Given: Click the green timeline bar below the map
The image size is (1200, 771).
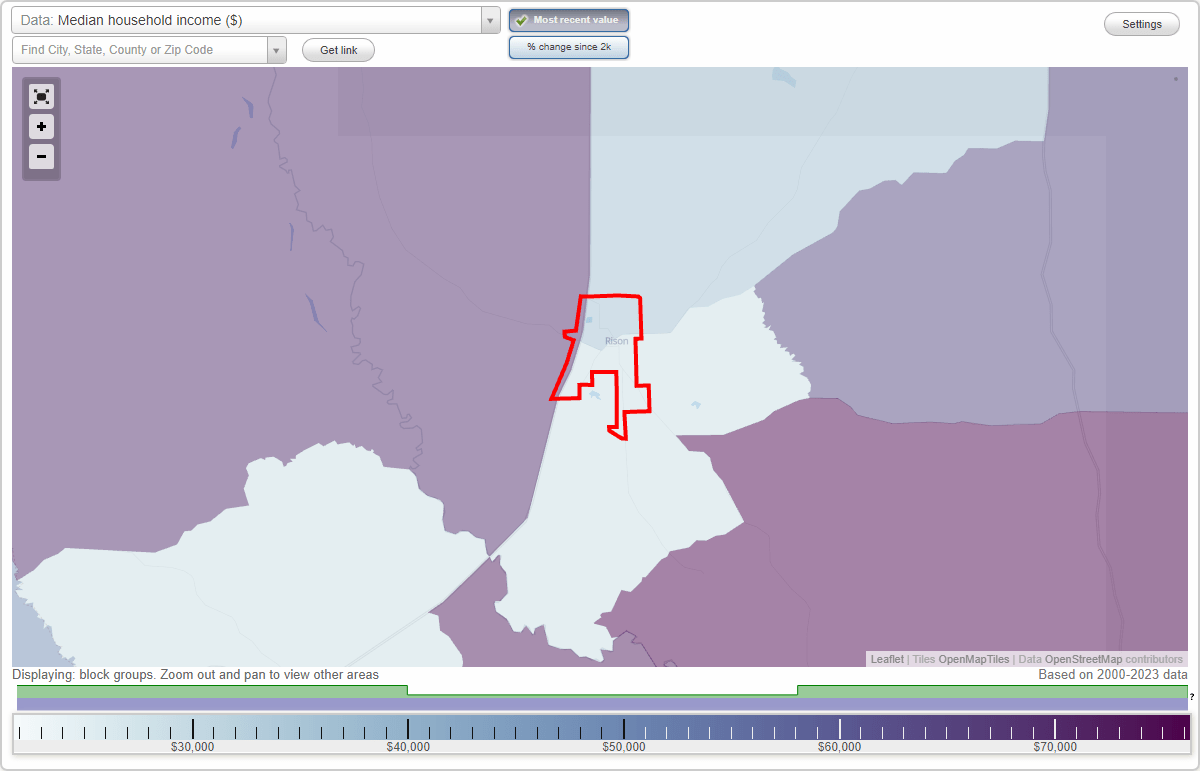Looking at the screenshot, I should [600, 690].
